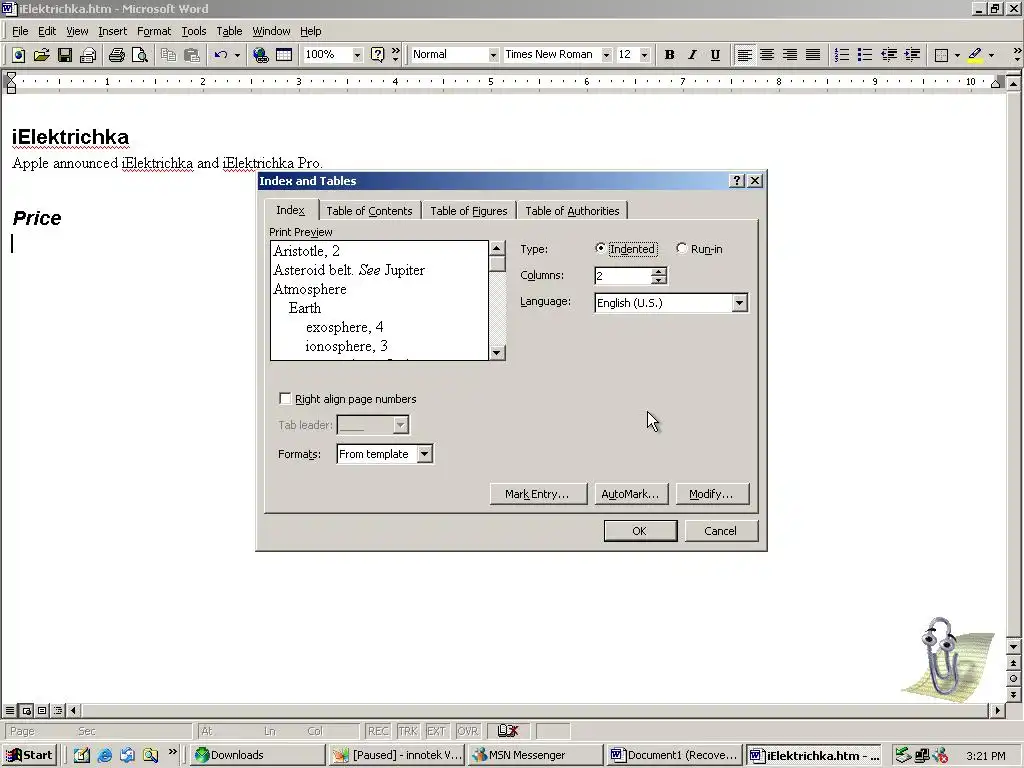Click the E-mail envelope toolbar icon
The width and height of the screenshot is (1024, 768).
88,55
